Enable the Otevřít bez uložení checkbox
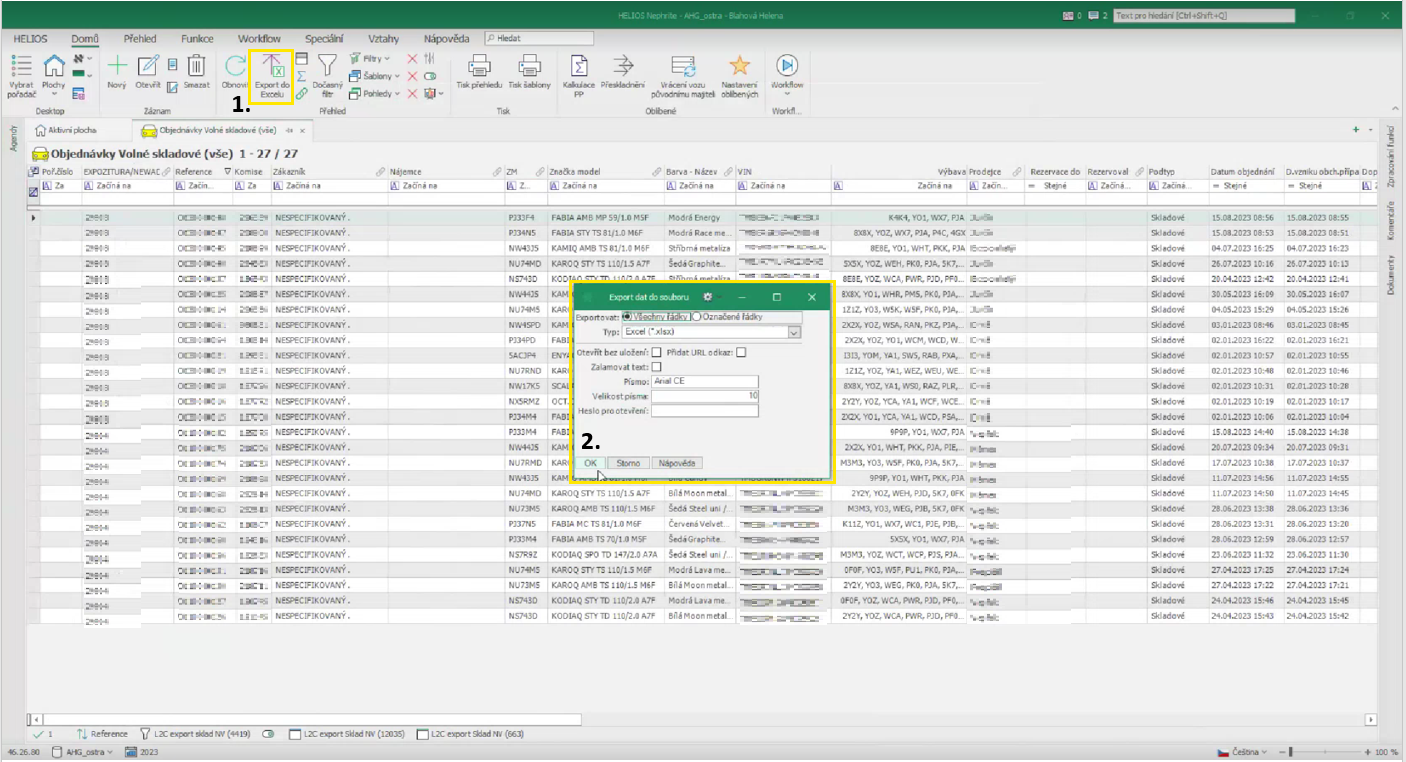This screenshot has width=1406, height=762. (657, 352)
